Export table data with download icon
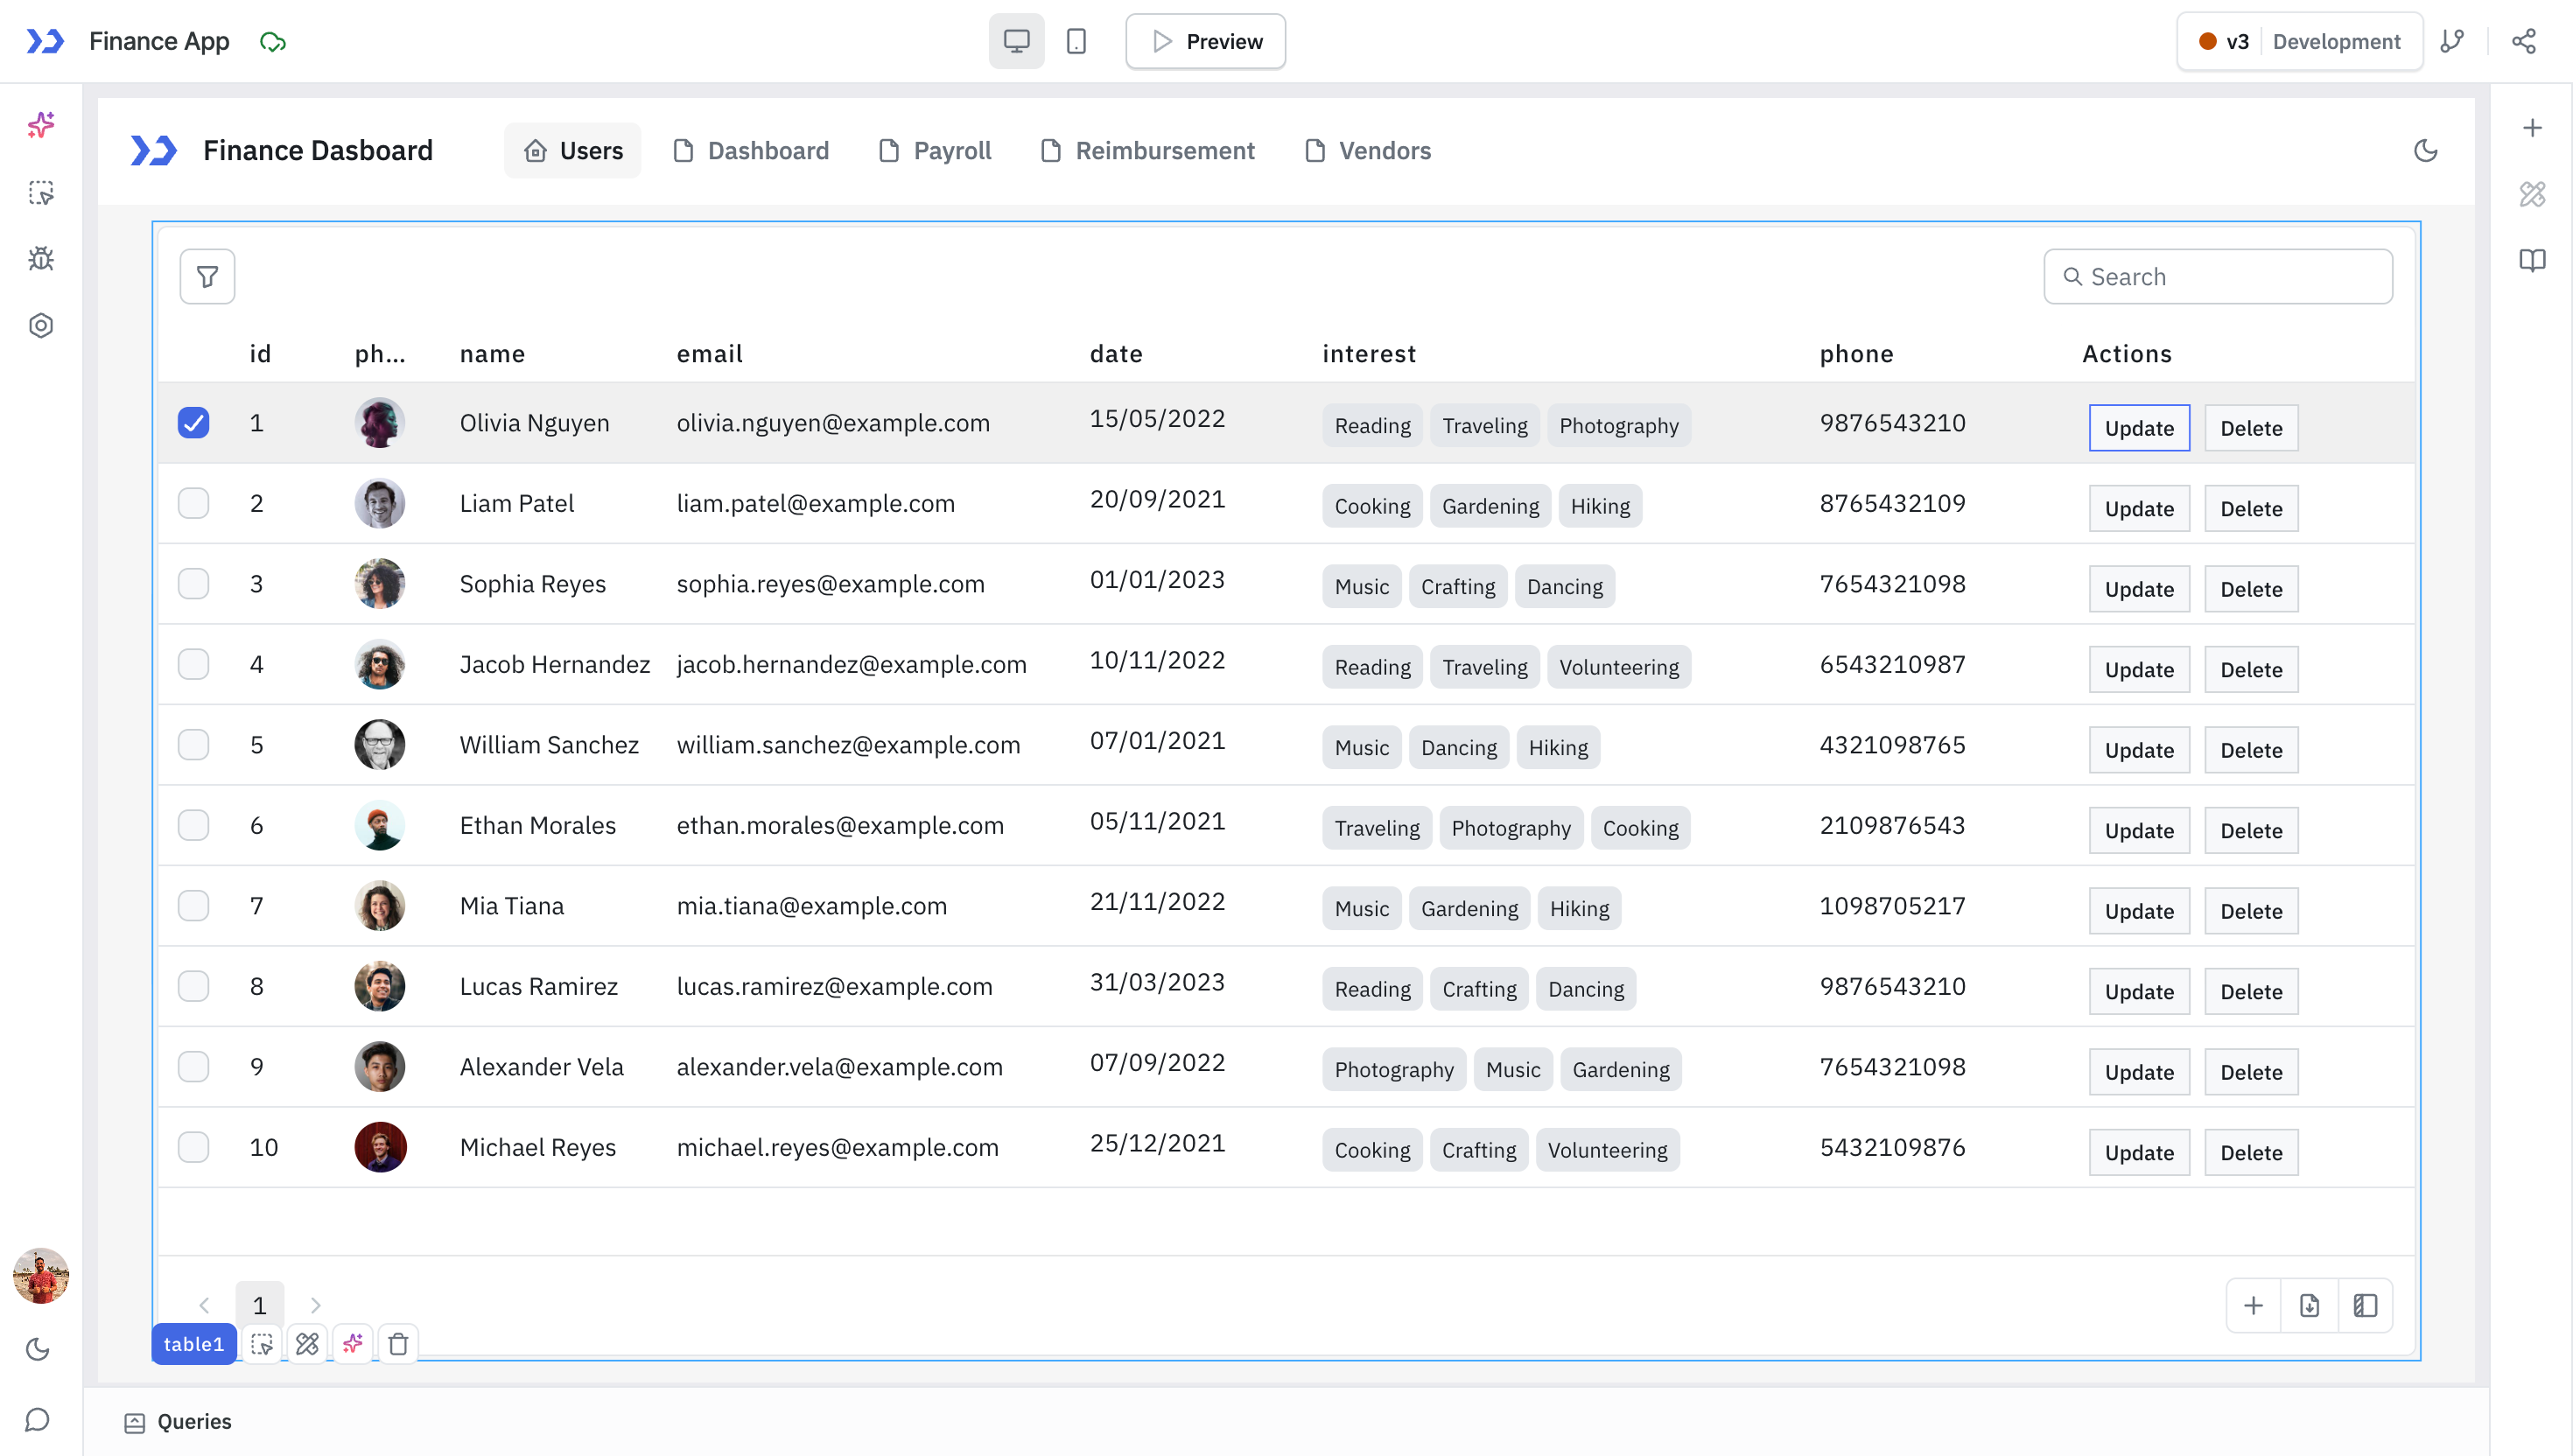The height and width of the screenshot is (1456, 2573). [2310, 1305]
